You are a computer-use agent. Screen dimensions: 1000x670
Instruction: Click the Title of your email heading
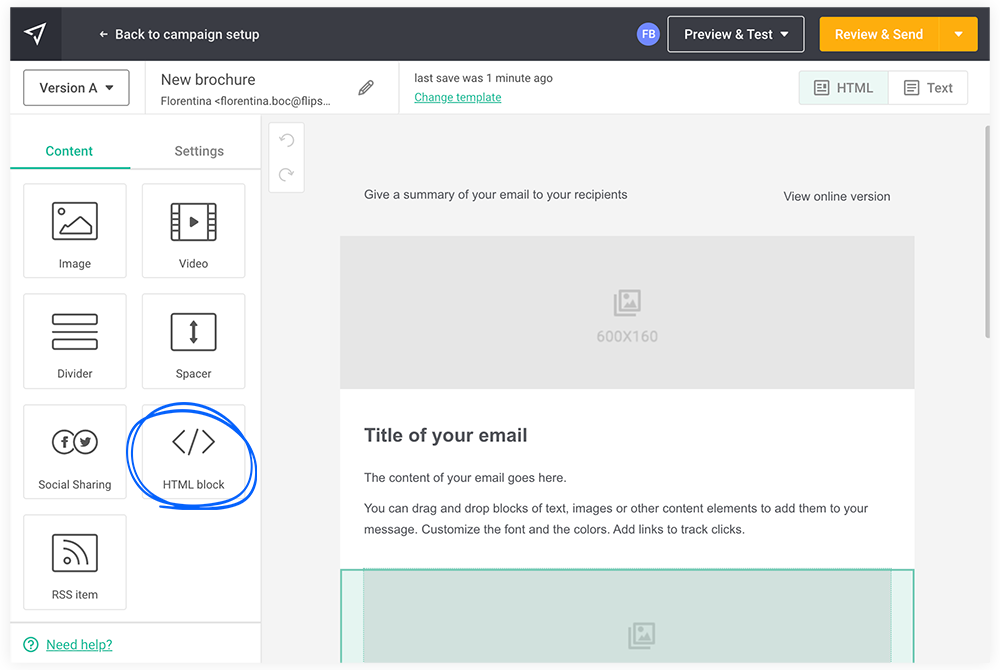click(x=446, y=435)
